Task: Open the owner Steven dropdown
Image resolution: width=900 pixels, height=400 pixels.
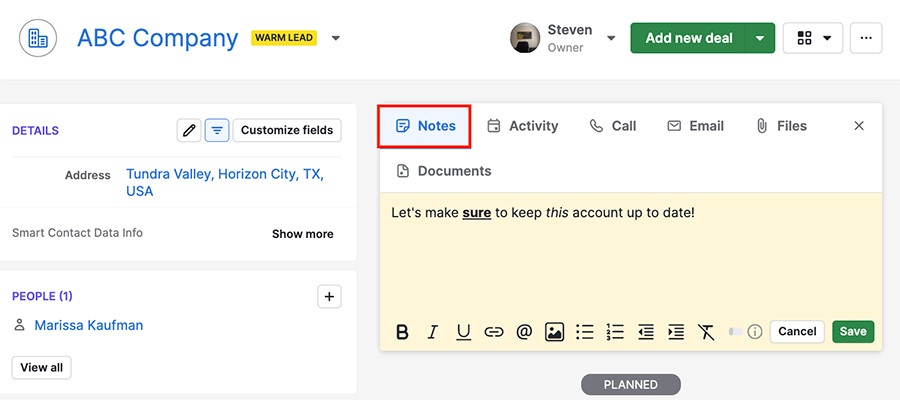Action: click(x=611, y=38)
